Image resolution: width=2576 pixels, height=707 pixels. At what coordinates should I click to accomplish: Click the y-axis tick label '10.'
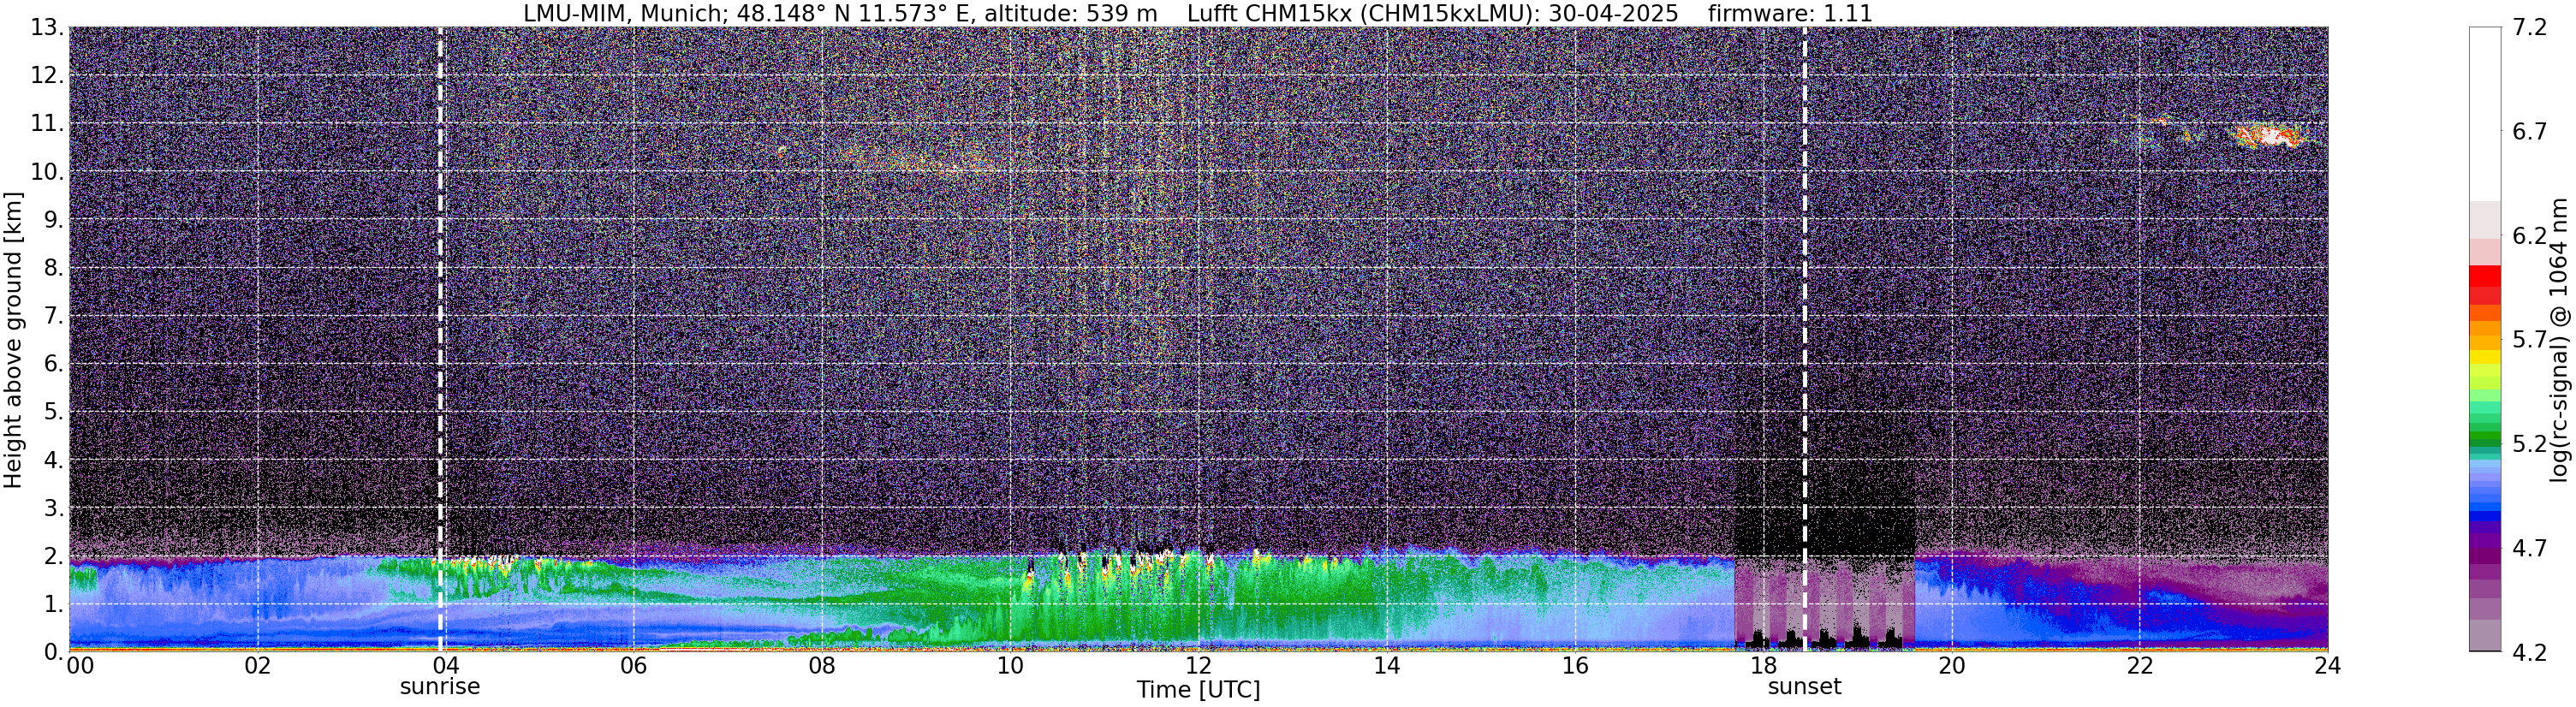pos(47,171)
